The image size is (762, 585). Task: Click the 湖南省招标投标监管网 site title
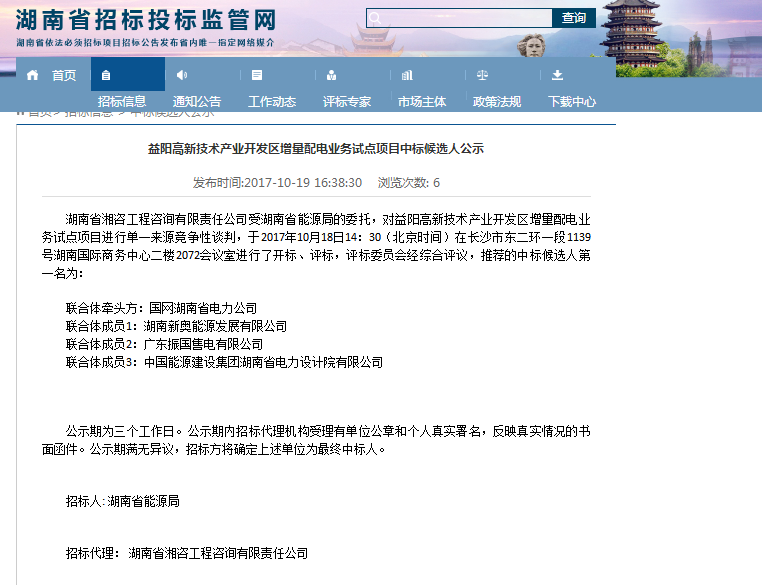click(x=146, y=20)
